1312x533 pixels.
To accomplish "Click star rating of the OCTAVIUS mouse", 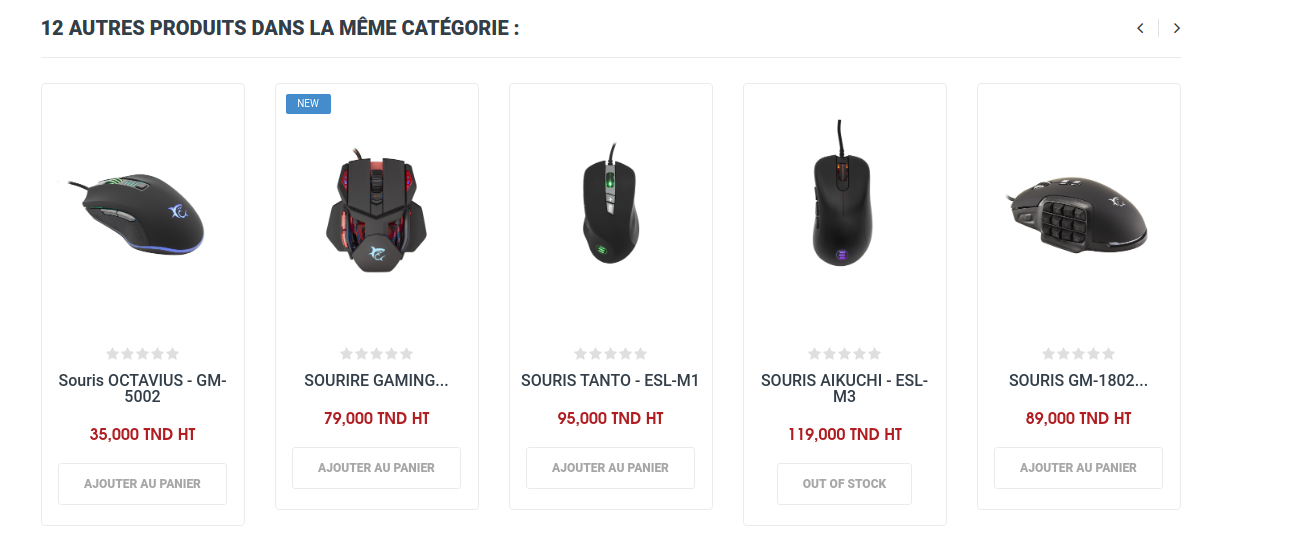I will coord(143,354).
